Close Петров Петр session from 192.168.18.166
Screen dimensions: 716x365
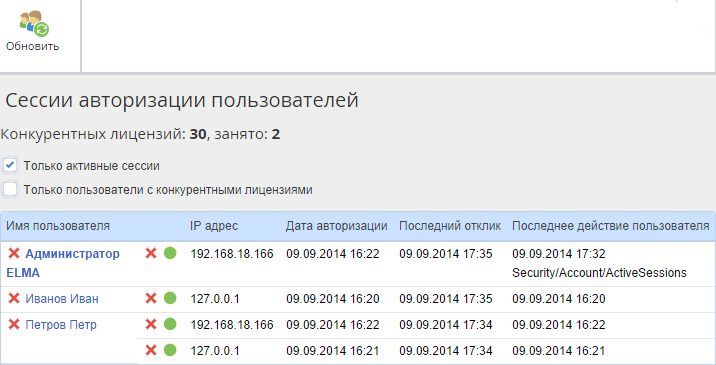click(151, 324)
